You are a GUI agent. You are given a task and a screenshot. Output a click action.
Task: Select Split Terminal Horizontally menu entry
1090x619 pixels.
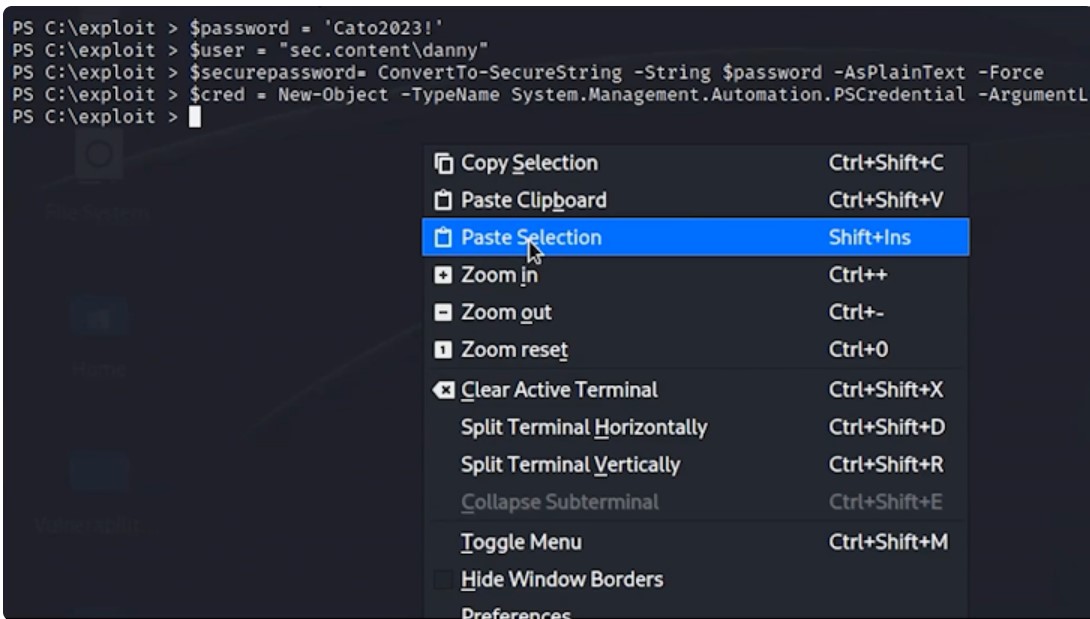coord(583,427)
